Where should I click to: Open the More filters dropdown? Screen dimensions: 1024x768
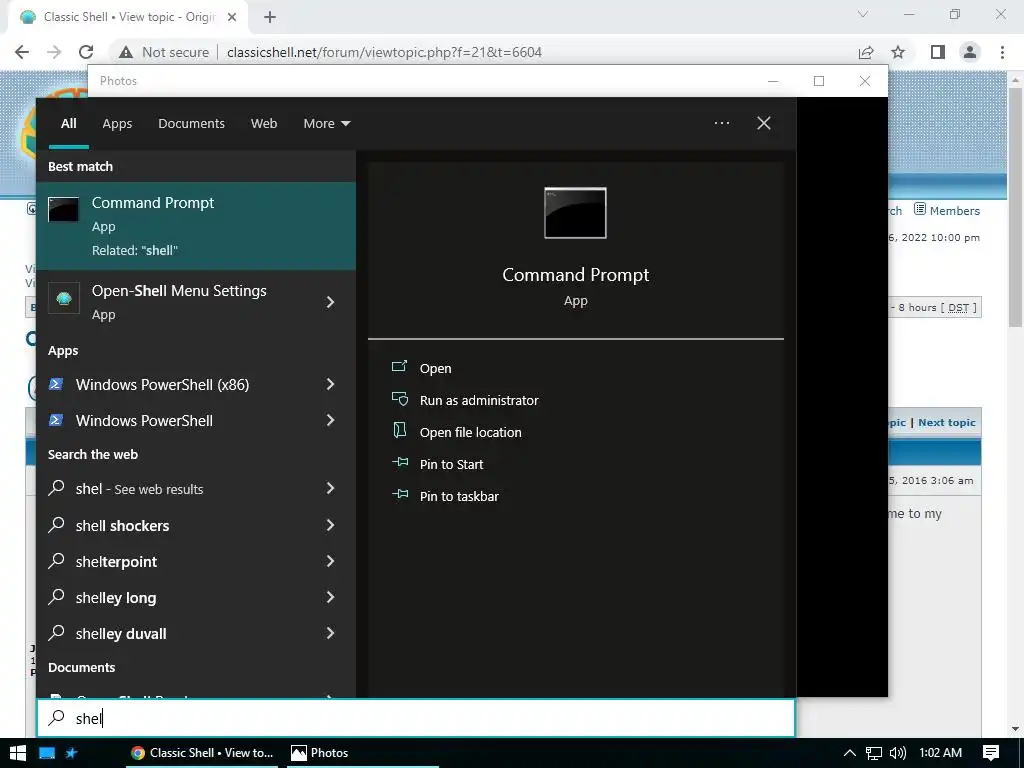point(327,123)
